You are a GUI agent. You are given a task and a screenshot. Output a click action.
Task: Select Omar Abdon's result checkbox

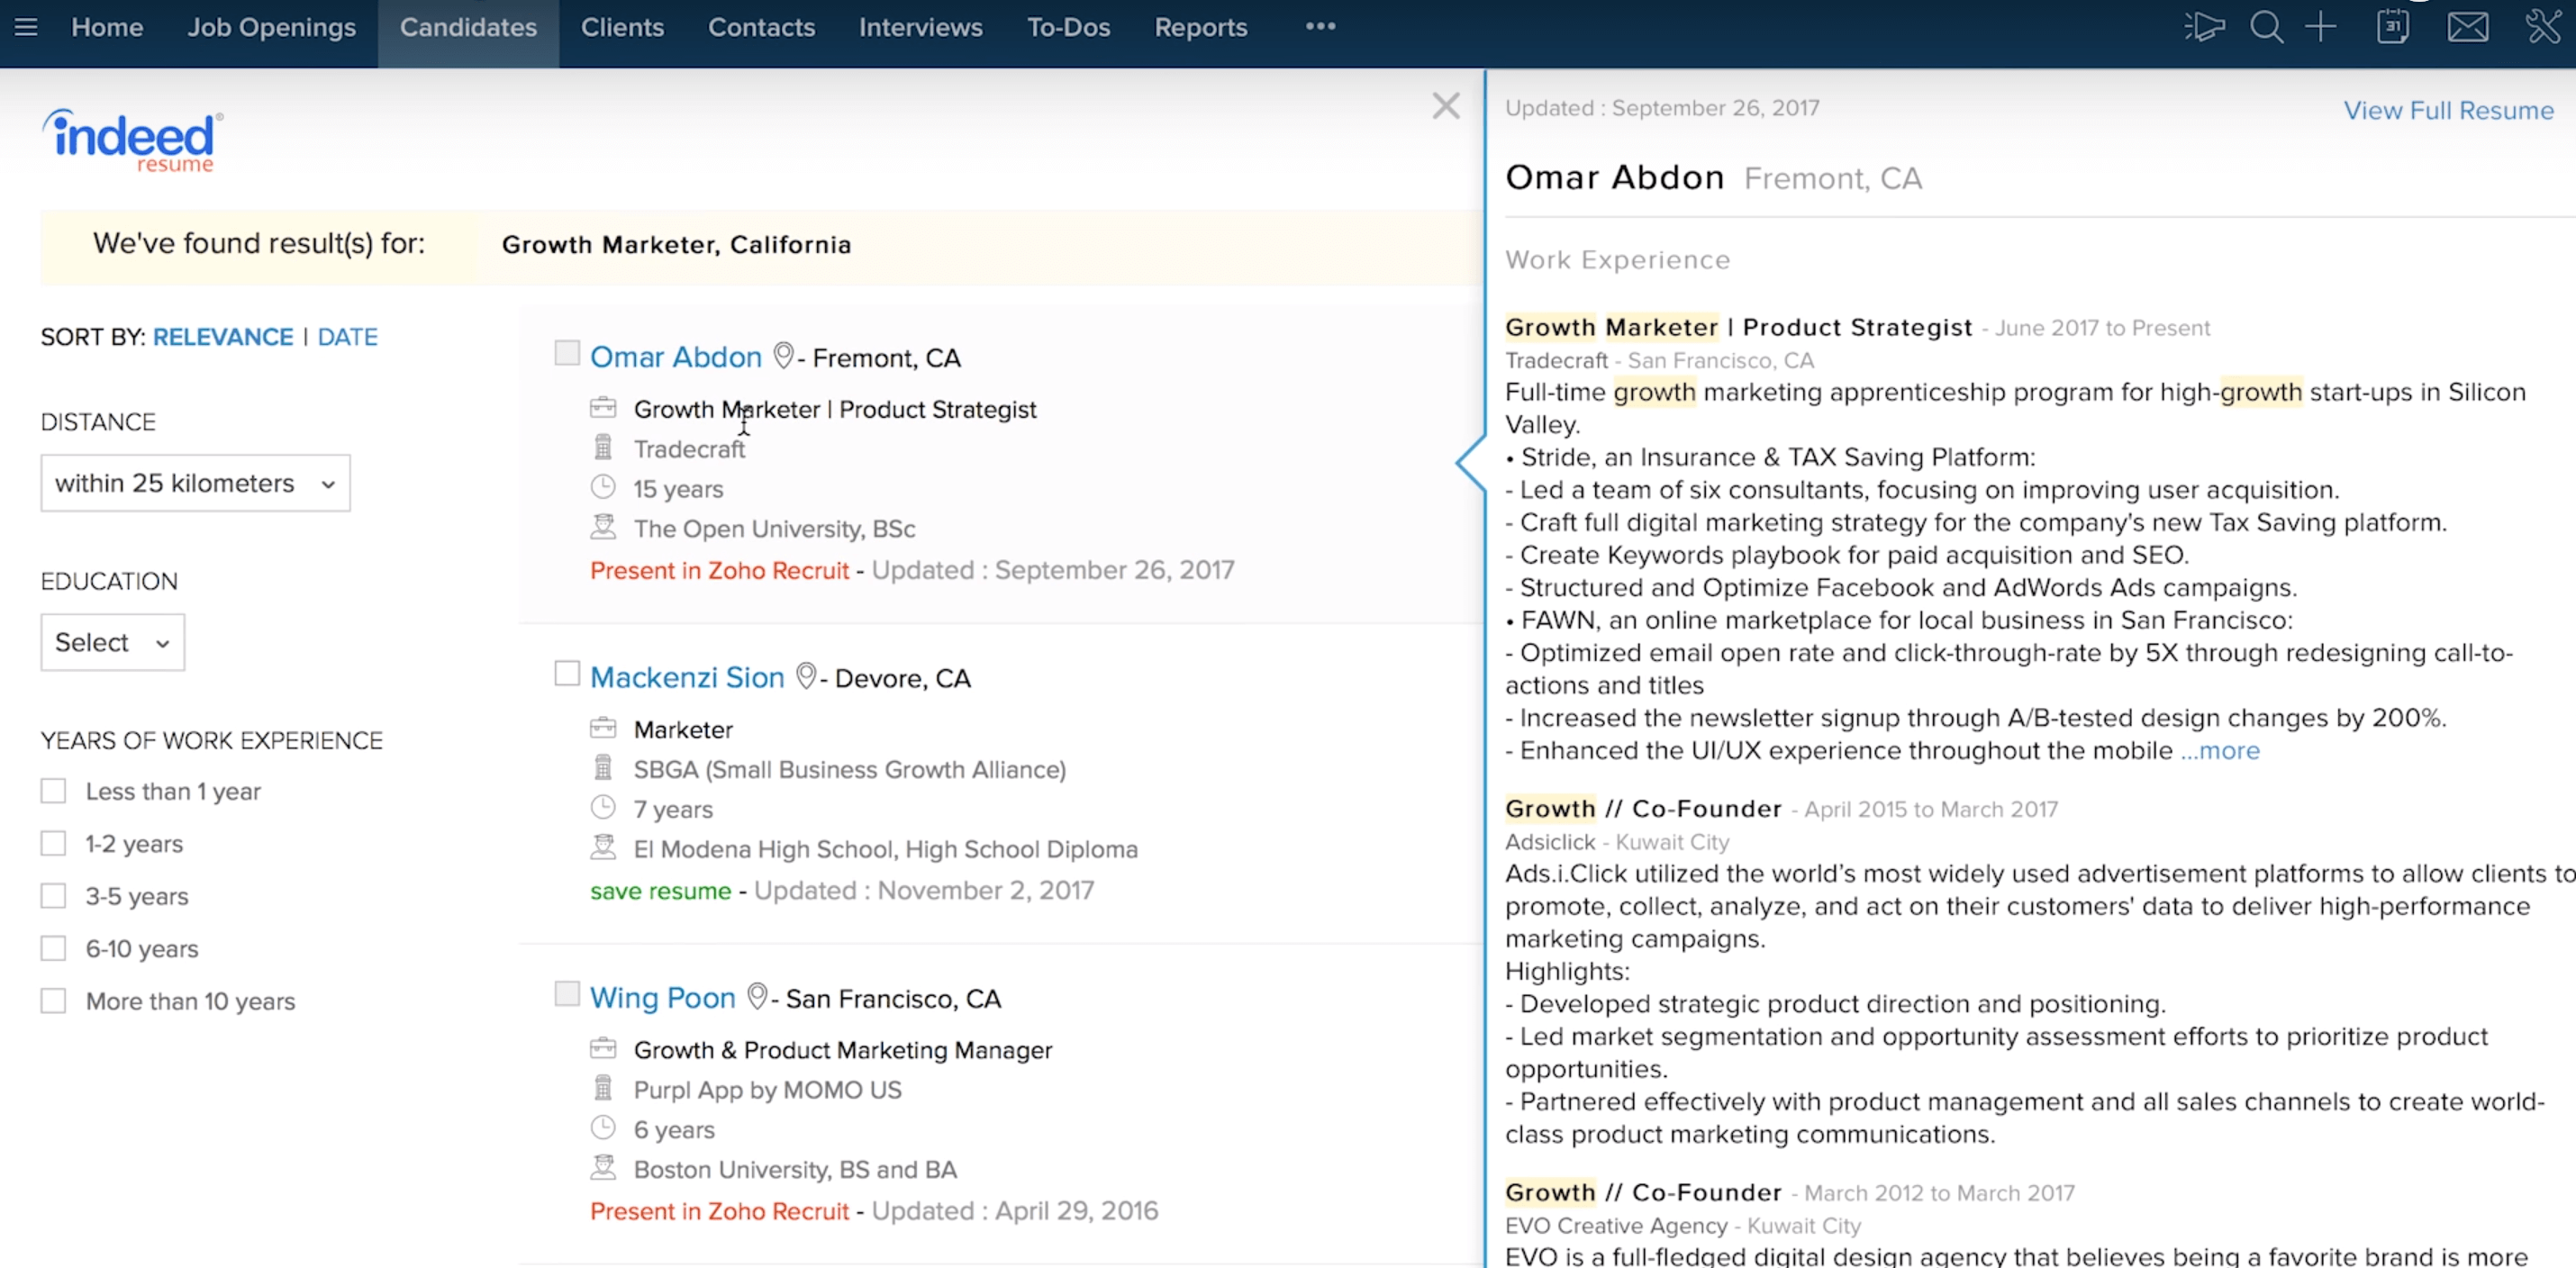(567, 353)
